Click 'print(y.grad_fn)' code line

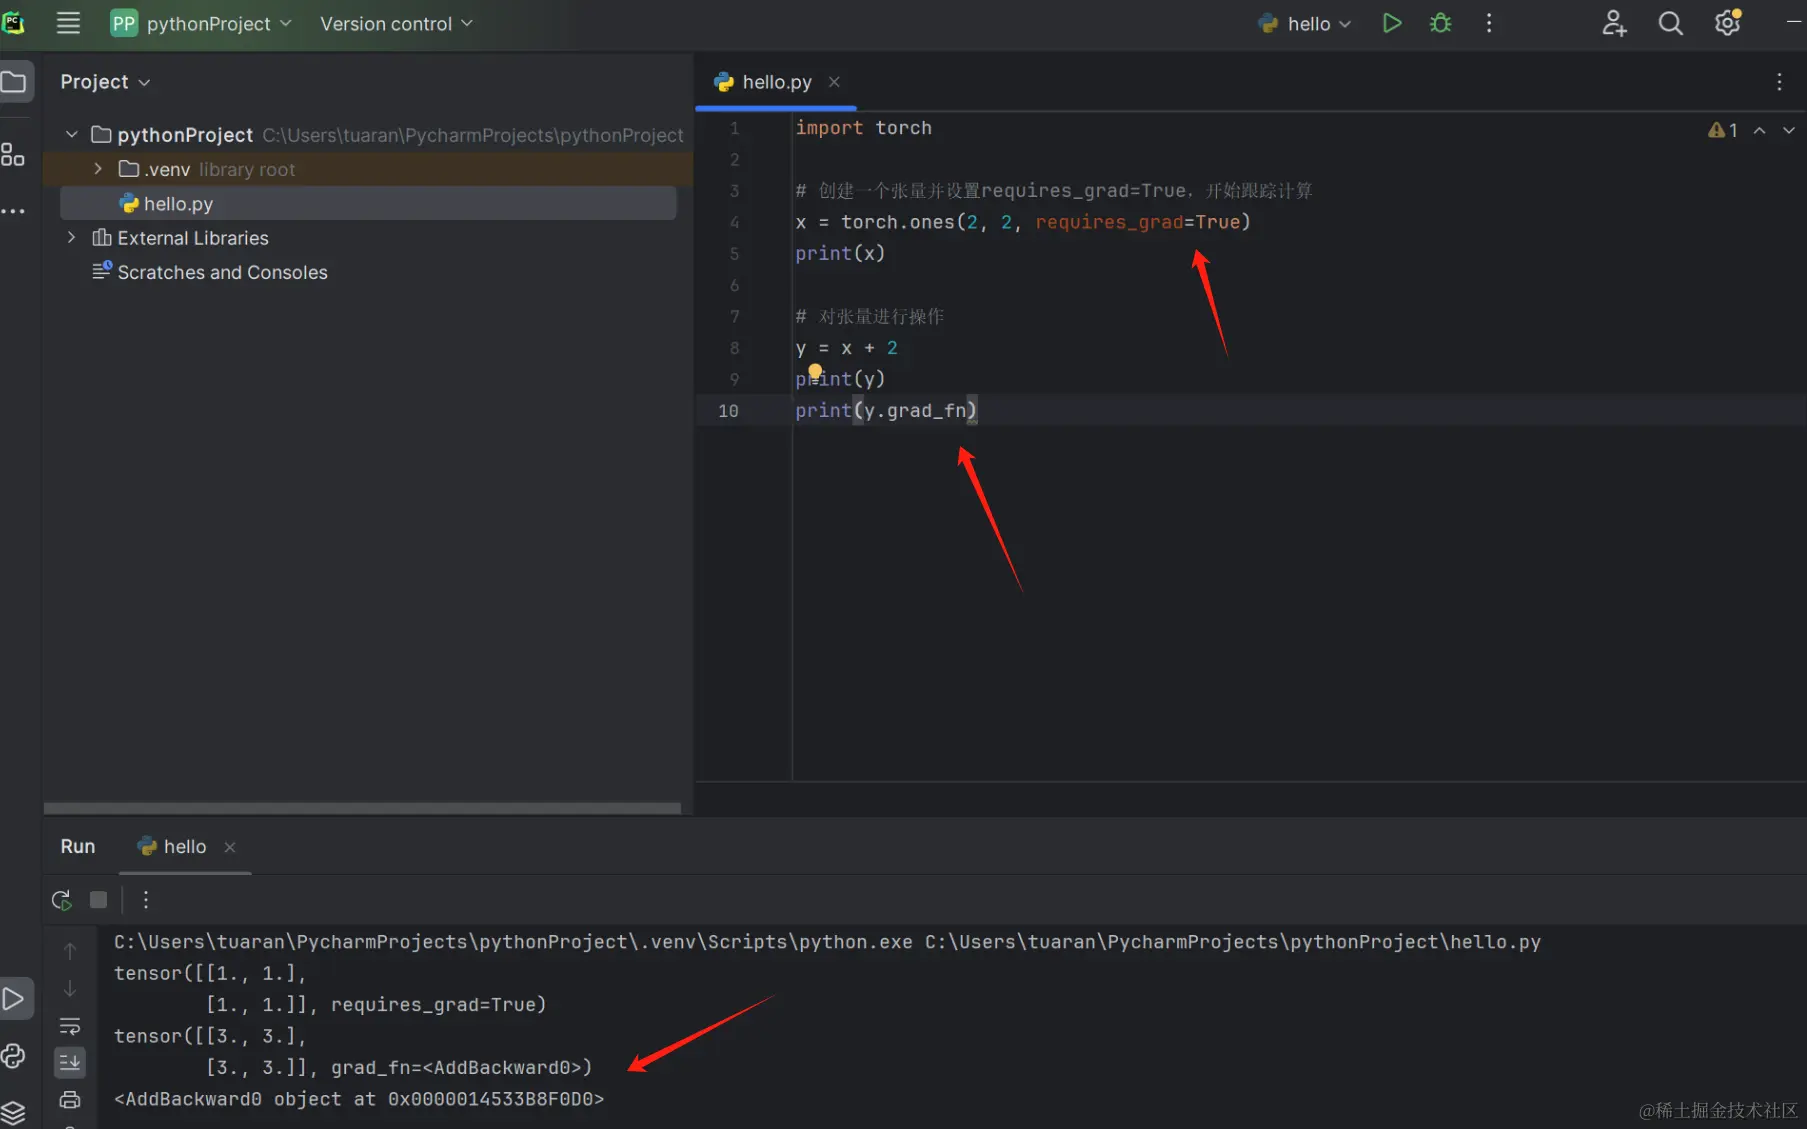tap(886, 411)
